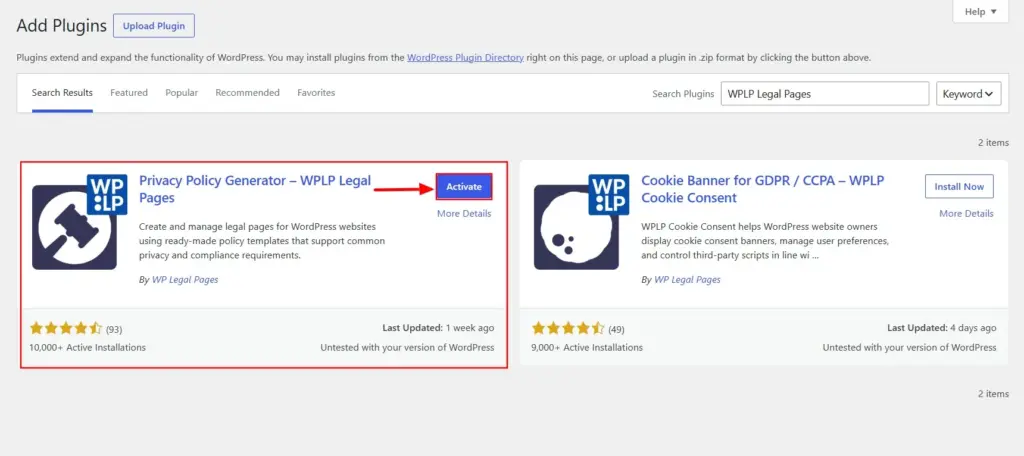Activate the Privacy Policy Generator plugin
1024x456 pixels.
coord(464,187)
